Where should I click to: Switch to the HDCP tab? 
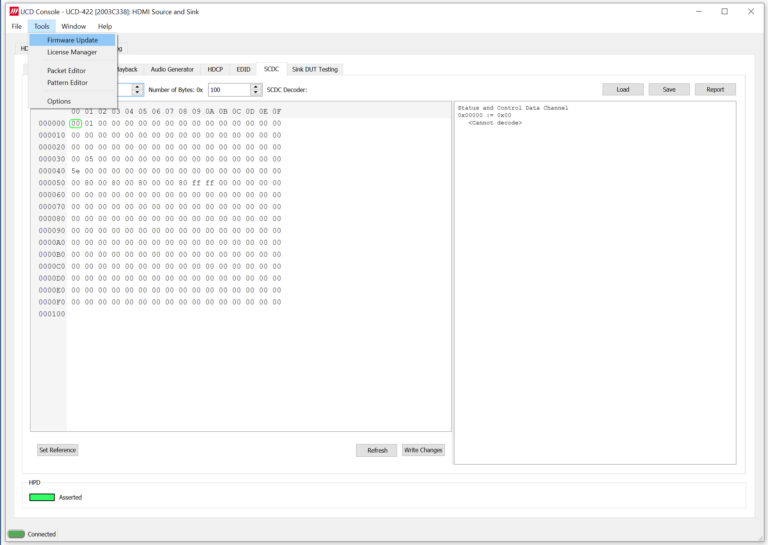[x=215, y=69]
